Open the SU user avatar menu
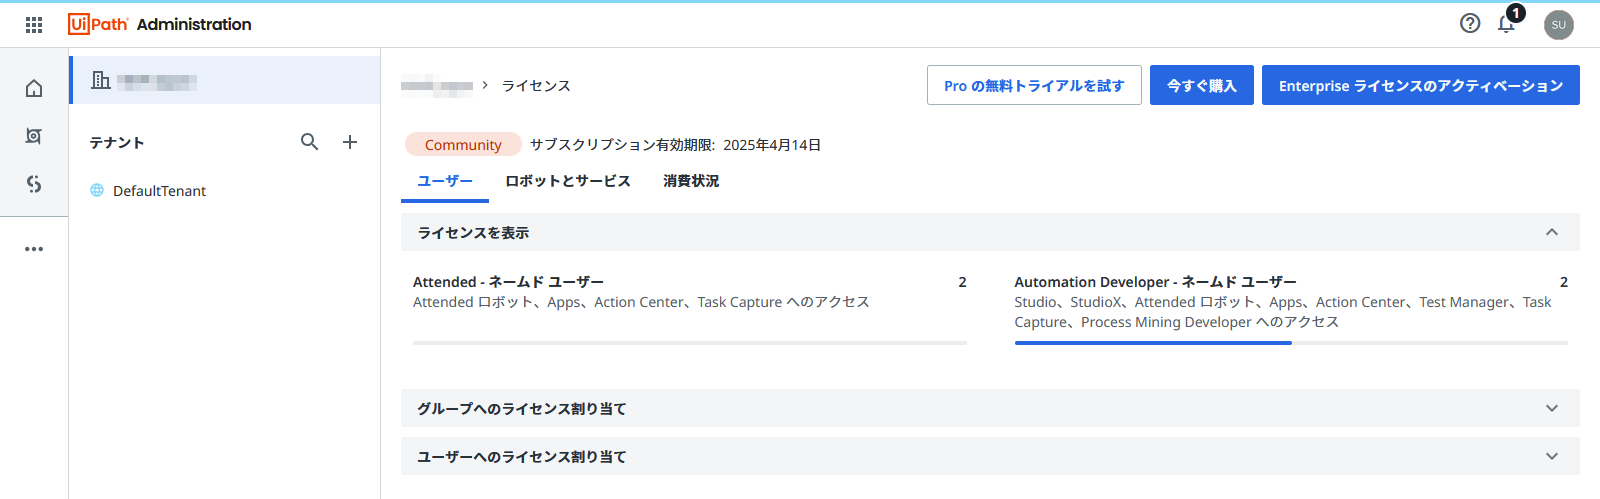Image resolution: width=1600 pixels, height=499 pixels. click(x=1558, y=25)
